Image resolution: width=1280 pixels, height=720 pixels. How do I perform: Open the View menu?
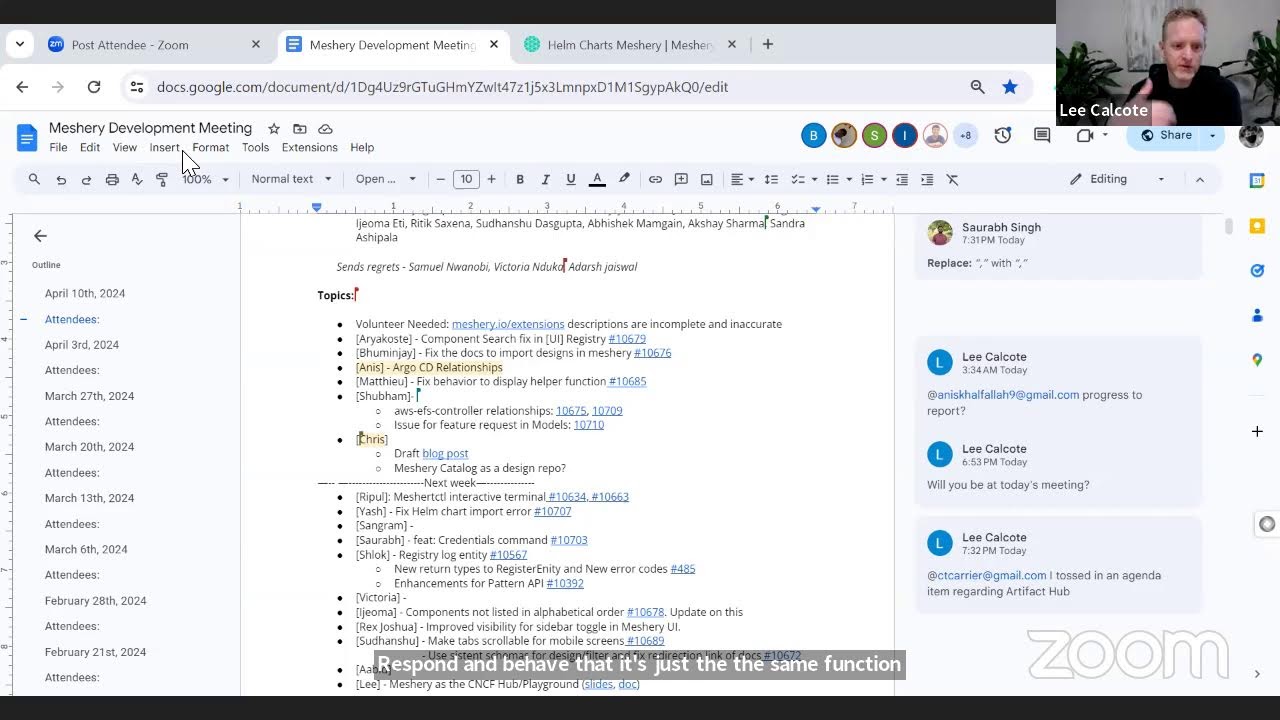pyautogui.click(x=125, y=147)
